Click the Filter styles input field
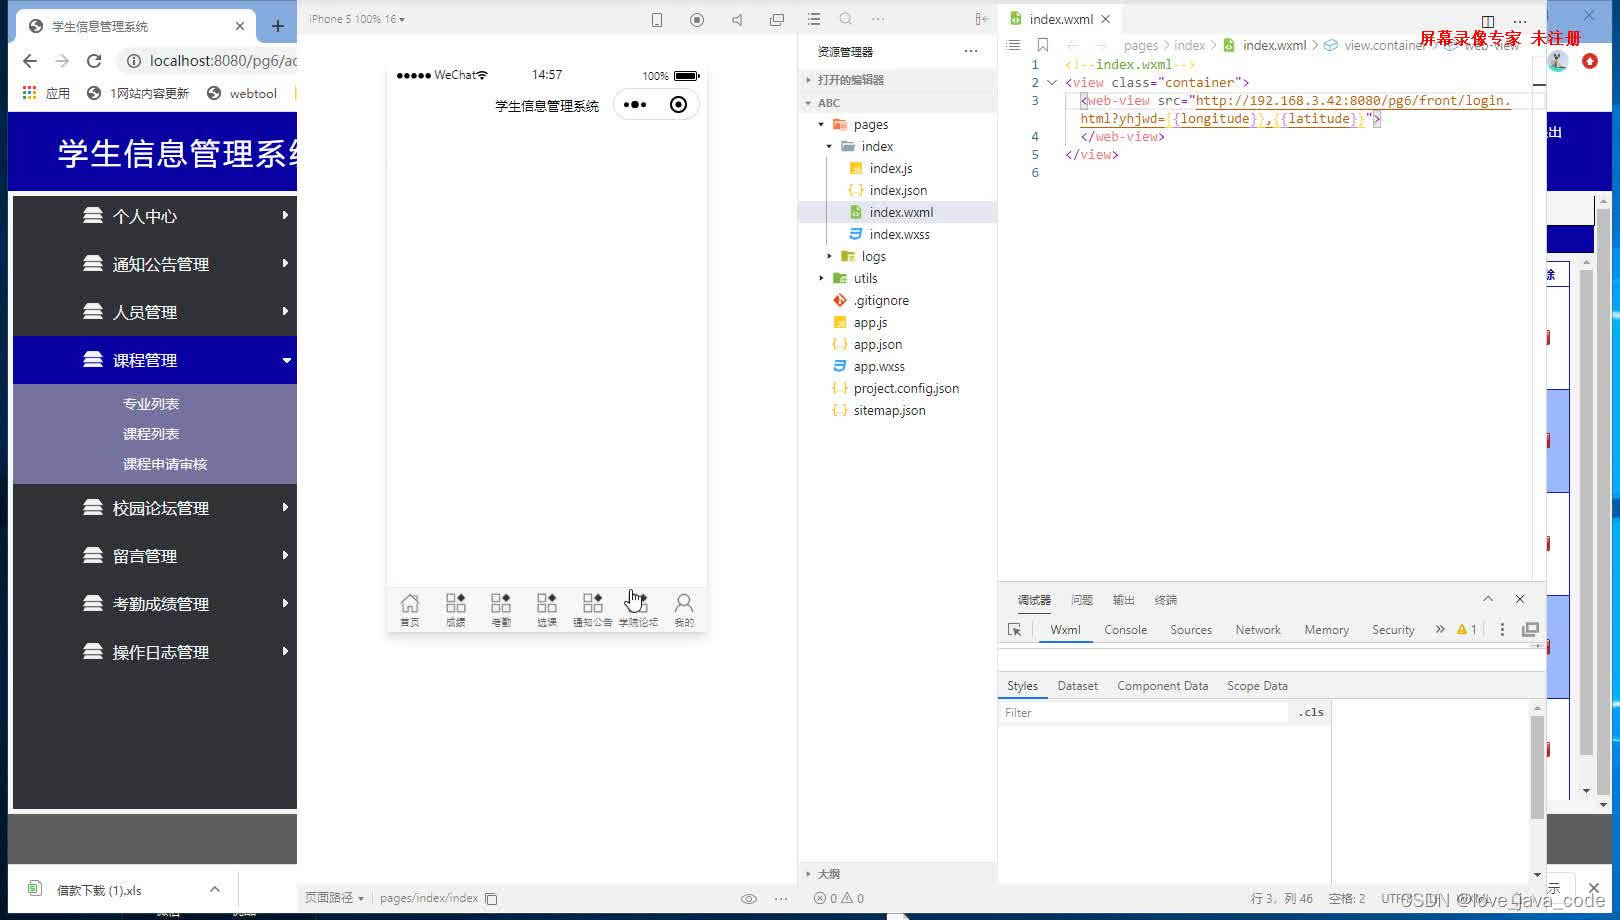Image resolution: width=1620 pixels, height=920 pixels. pyautogui.click(x=1144, y=713)
